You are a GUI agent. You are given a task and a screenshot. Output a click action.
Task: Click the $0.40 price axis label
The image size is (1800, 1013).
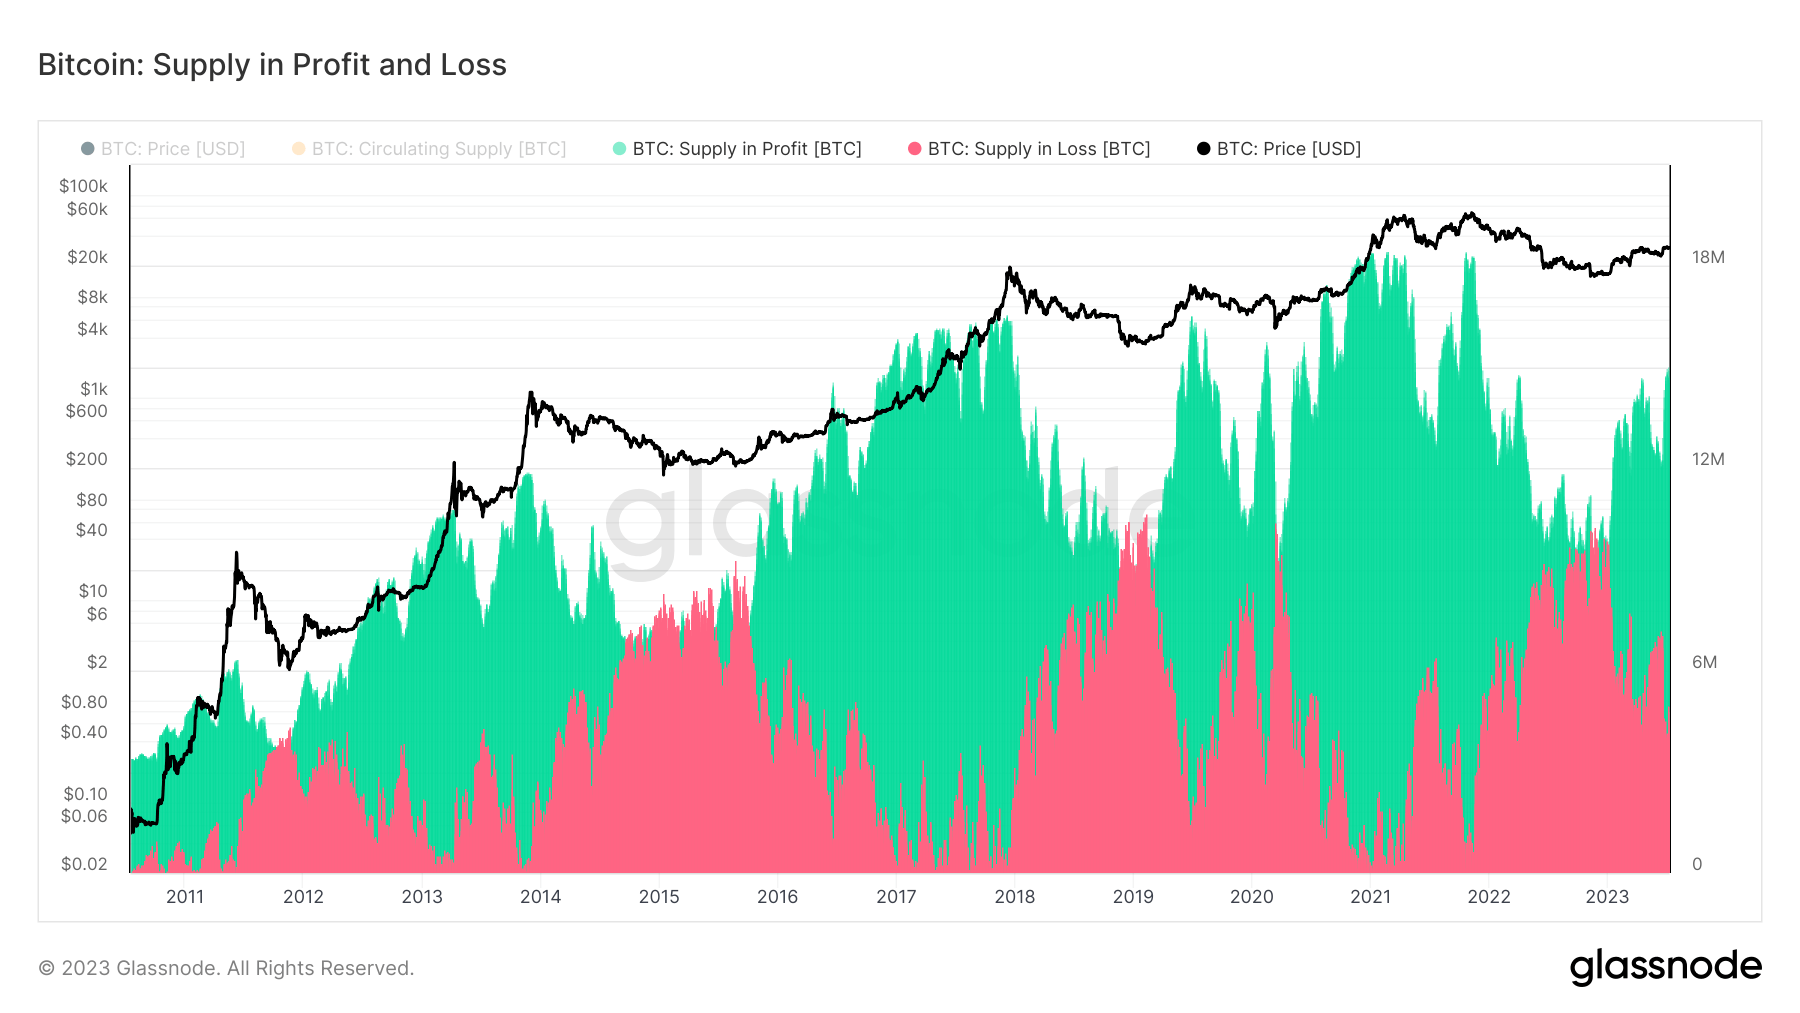click(84, 732)
